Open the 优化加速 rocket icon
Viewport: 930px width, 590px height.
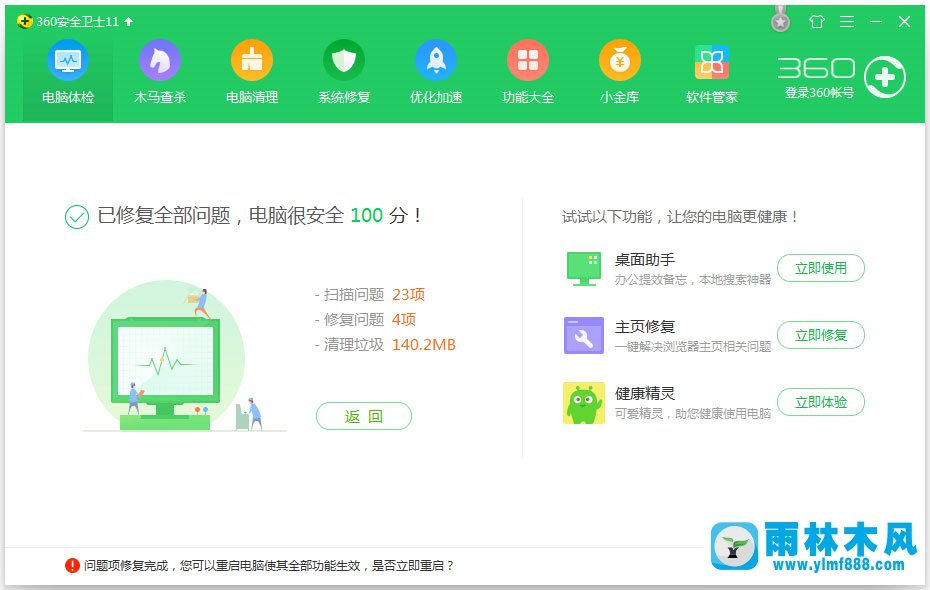pos(436,60)
